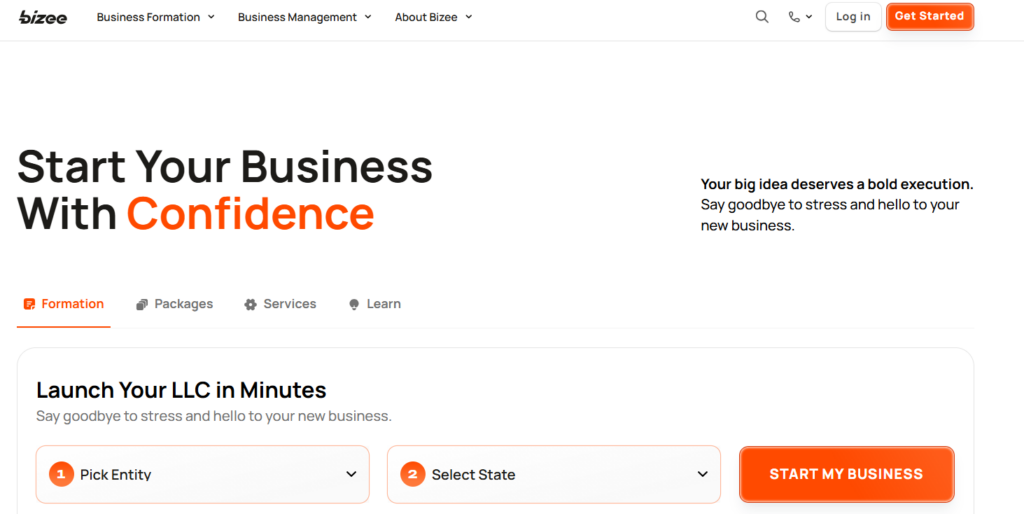This screenshot has width=1024, height=514.
Task: Click the Learn lightbulb icon
Action: coord(354,304)
